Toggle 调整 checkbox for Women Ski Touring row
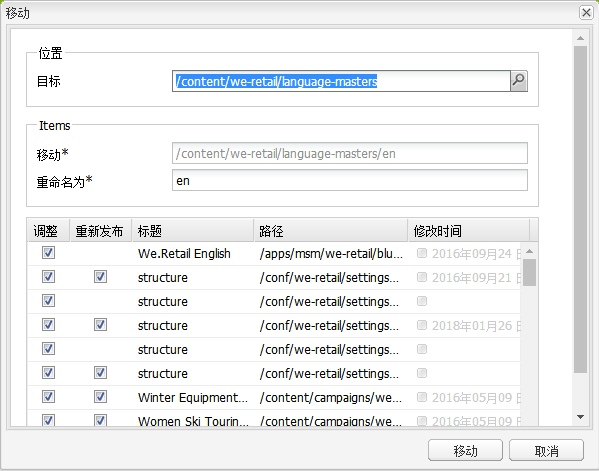 tap(49, 420)
